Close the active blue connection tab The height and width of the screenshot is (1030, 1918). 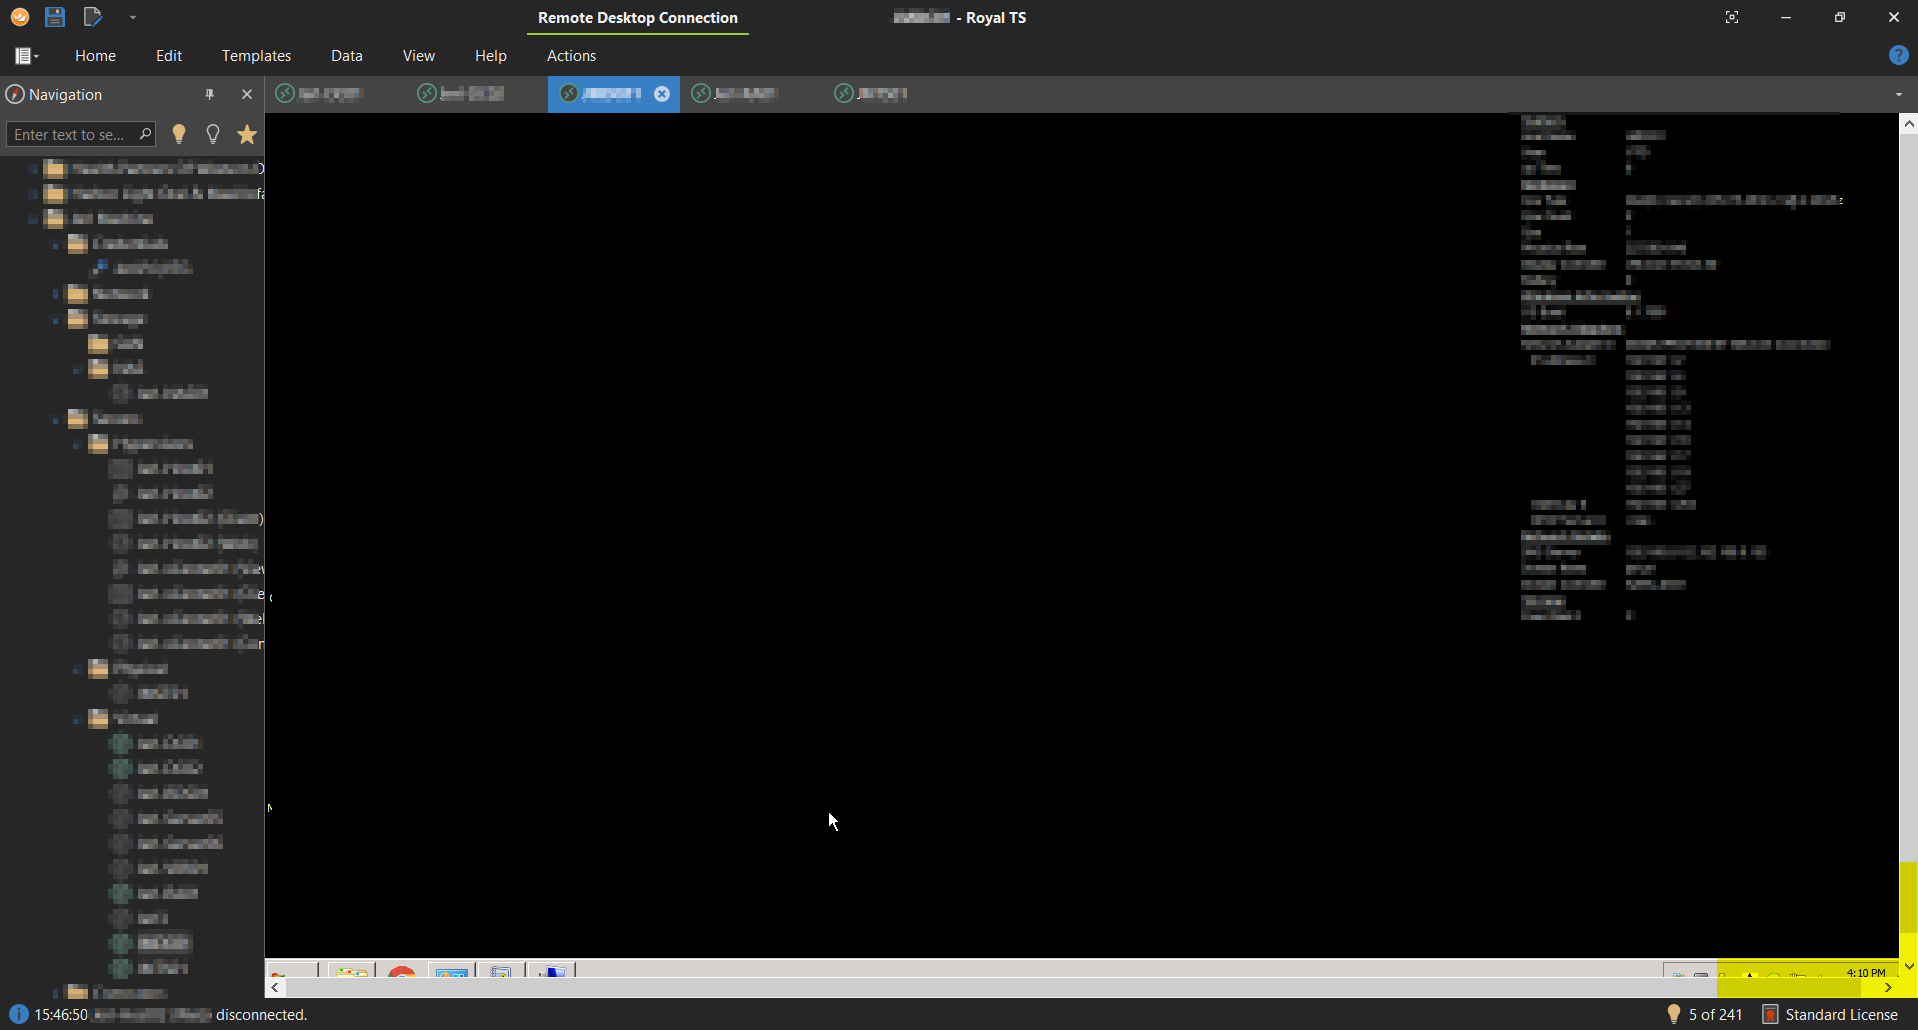click(x=662, y=94)
